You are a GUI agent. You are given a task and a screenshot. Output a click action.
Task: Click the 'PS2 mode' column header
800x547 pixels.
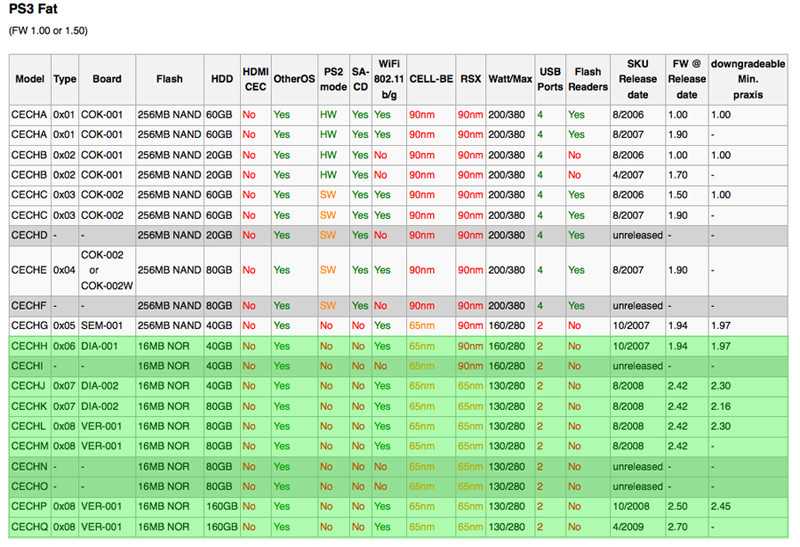(x=333, y=79)
